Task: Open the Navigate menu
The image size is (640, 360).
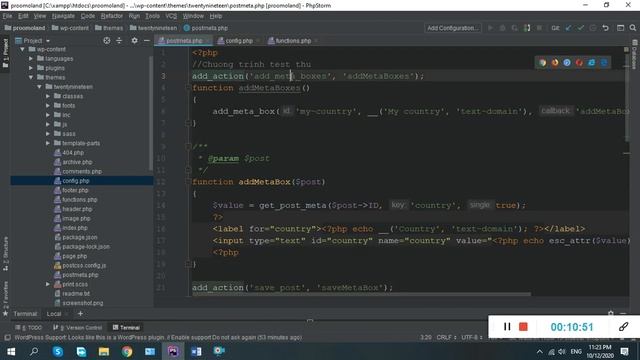Action: click(63, 16)
